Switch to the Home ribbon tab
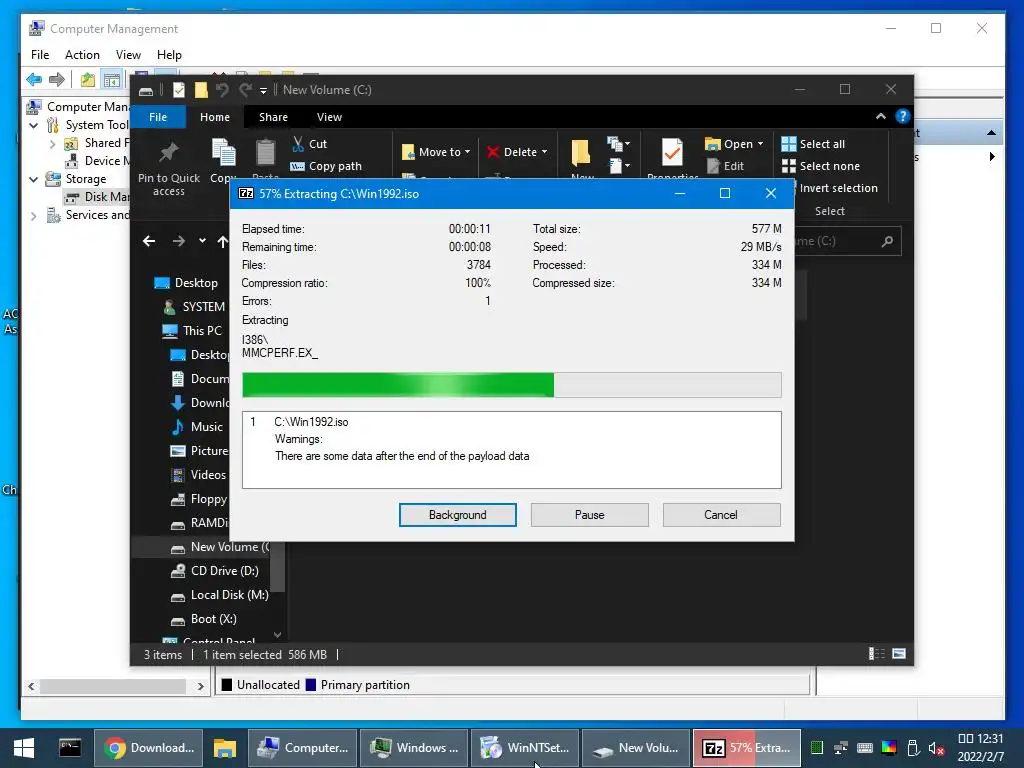The width and height of the screenshot is (1024, 768). 215,117
